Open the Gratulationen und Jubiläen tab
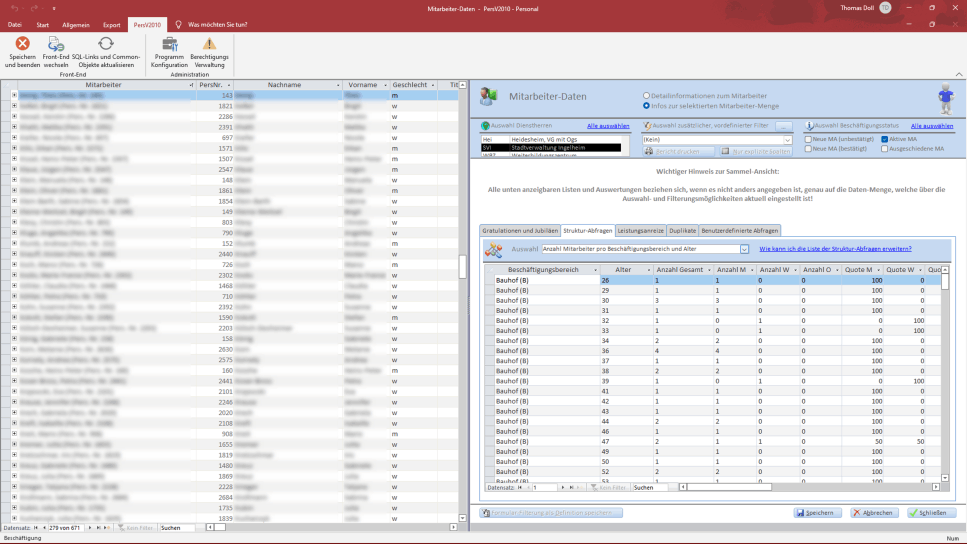Image resolution: width=967 pixels, height=544 pixels. (519, 230)
